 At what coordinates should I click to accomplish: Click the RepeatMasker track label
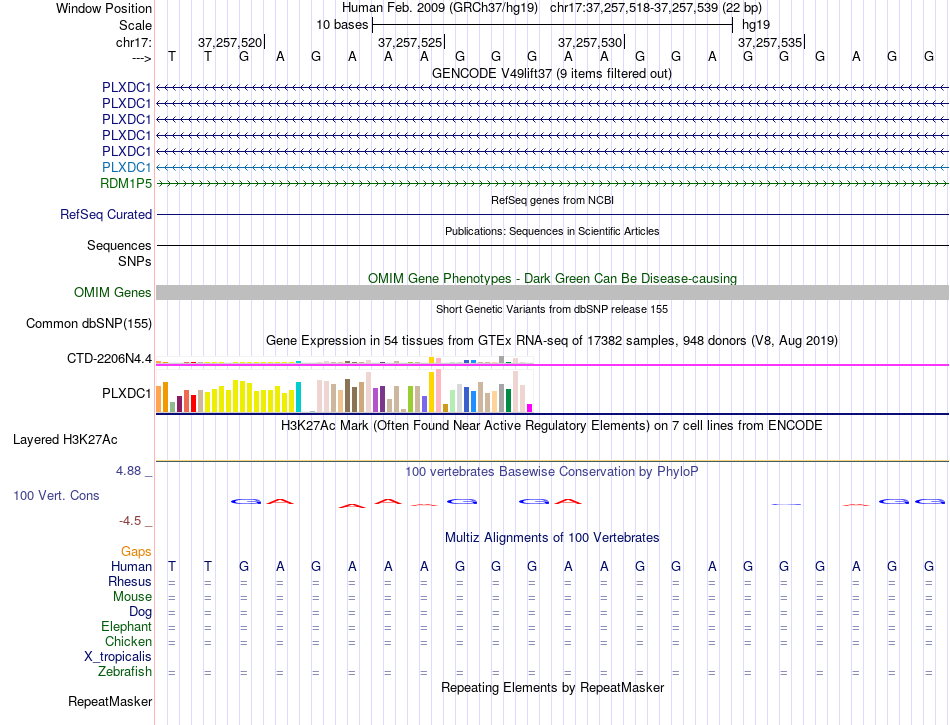110,701
